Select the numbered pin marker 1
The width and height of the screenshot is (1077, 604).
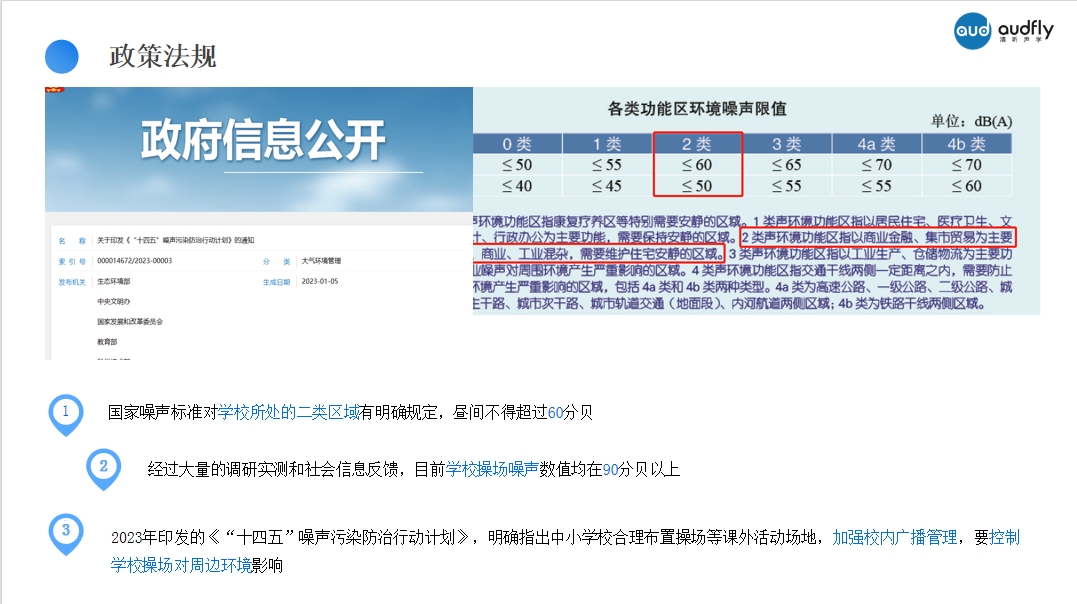pos(66,414)
